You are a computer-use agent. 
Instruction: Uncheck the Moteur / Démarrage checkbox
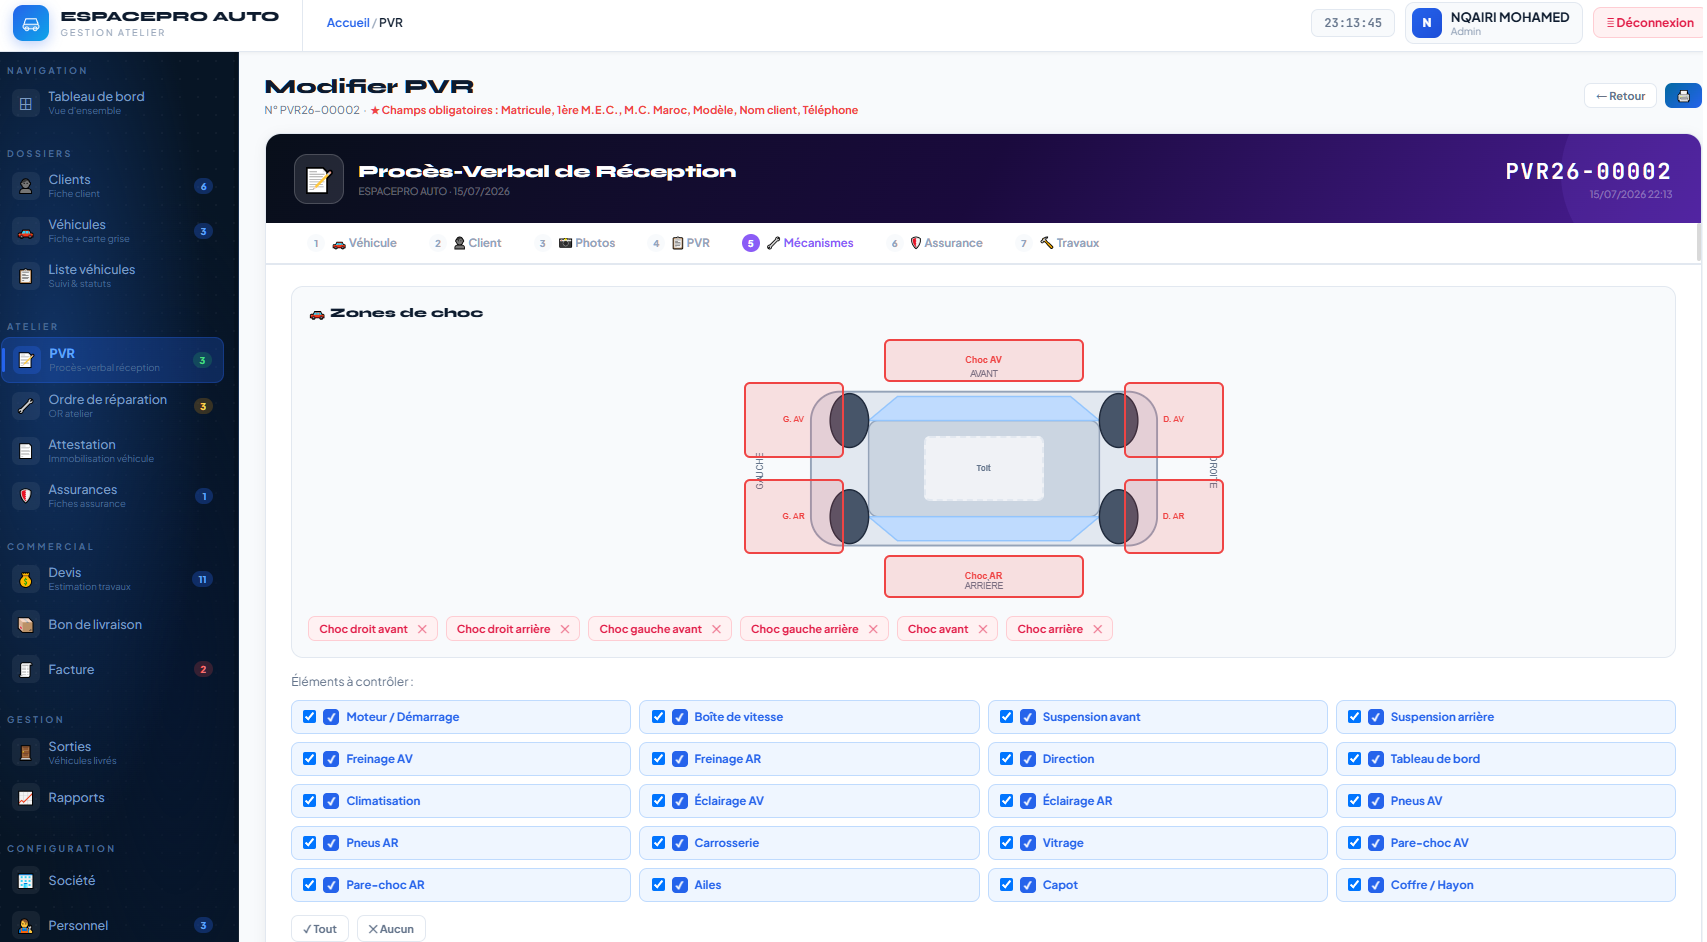(310, 717)
